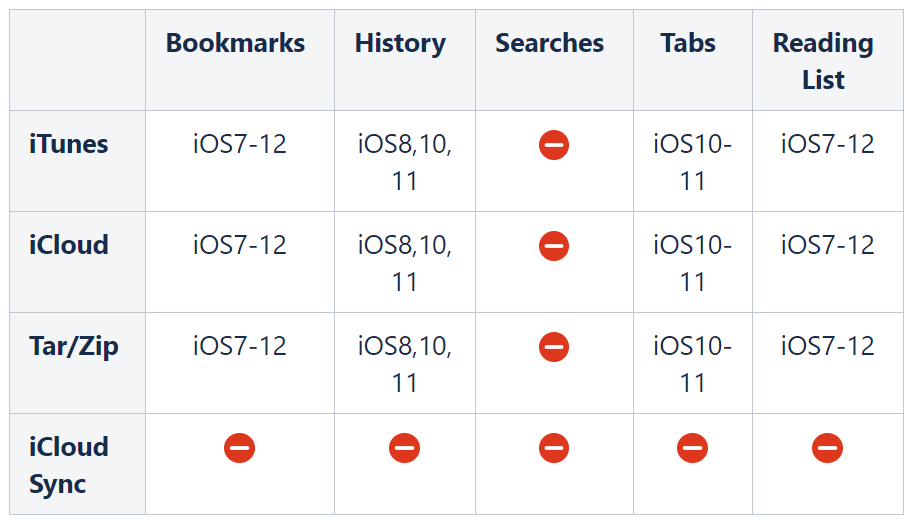The height and width of the screenshot is (522, 921).
Task: Click the iCloud Sync row label
Action: tap(69, 465)
